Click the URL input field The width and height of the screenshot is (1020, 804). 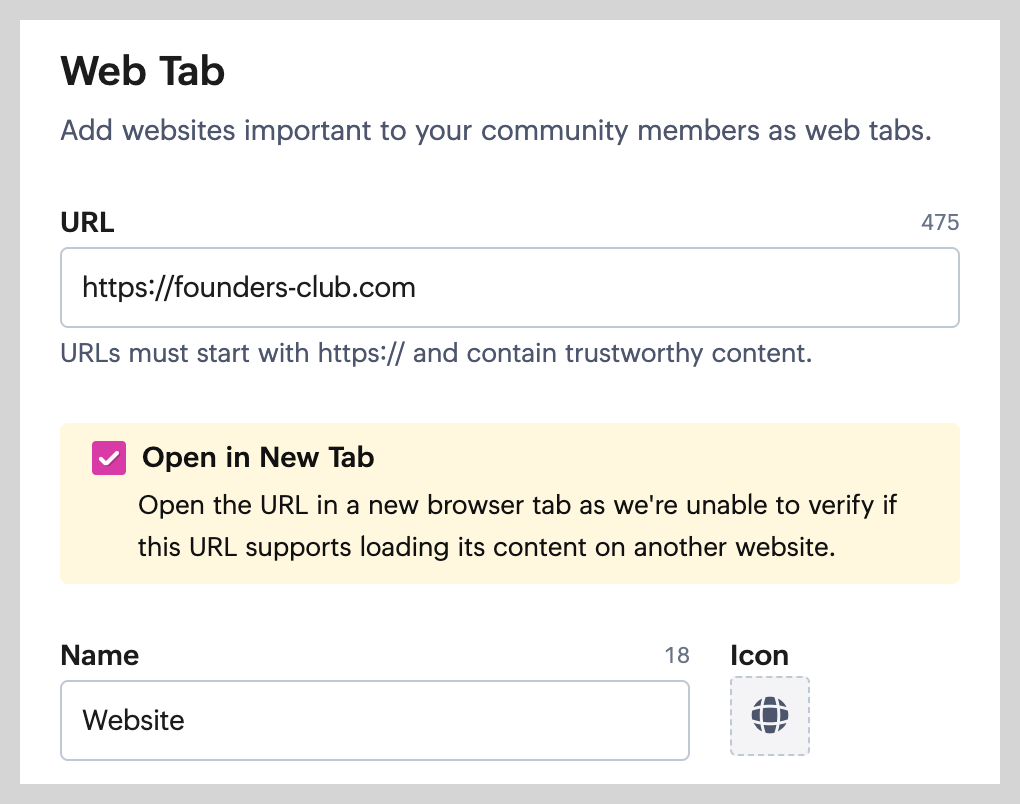point(510,288)
